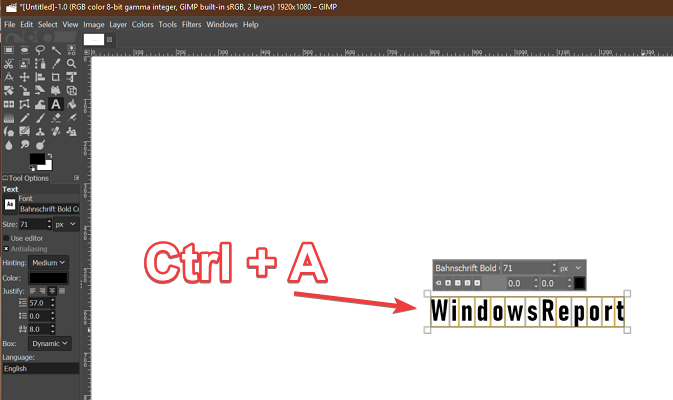Set justify to centered
The image size is (673, 400).
52,291
